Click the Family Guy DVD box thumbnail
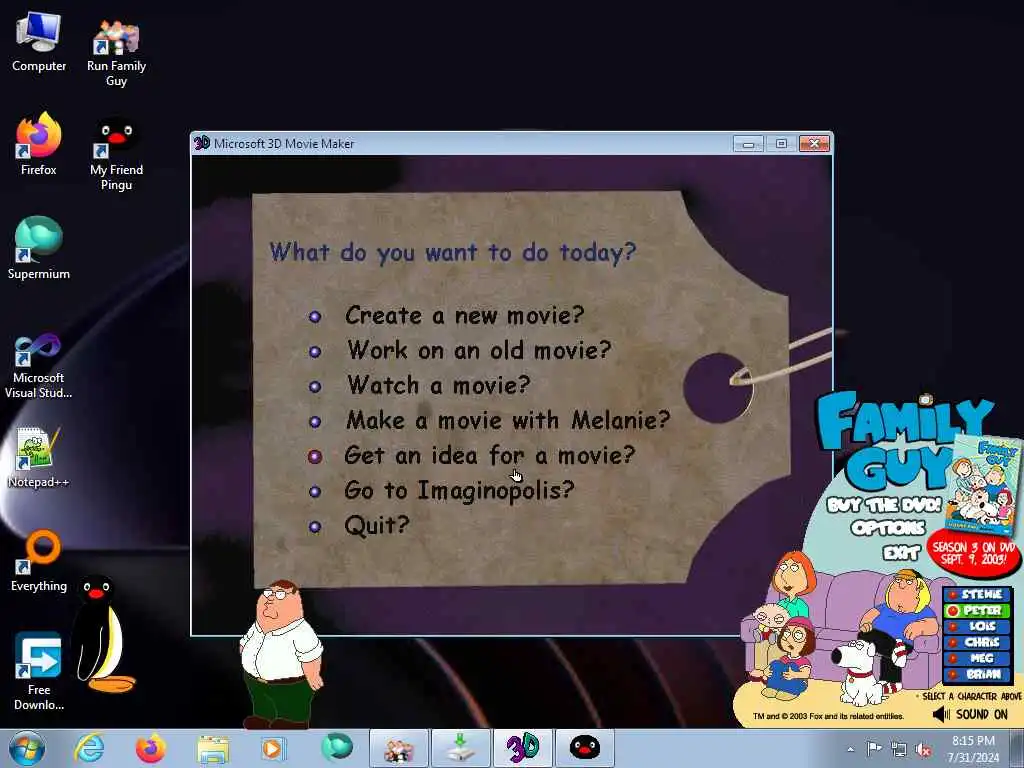The image size is (1024, 768). (985, 484)
